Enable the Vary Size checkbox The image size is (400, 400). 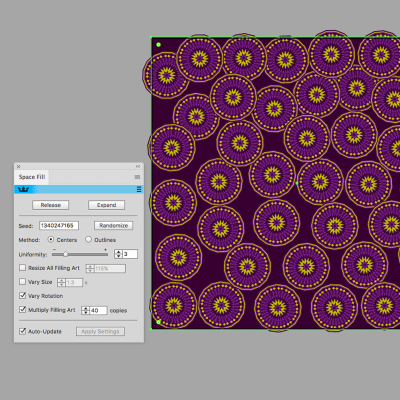tap(23, 282)
